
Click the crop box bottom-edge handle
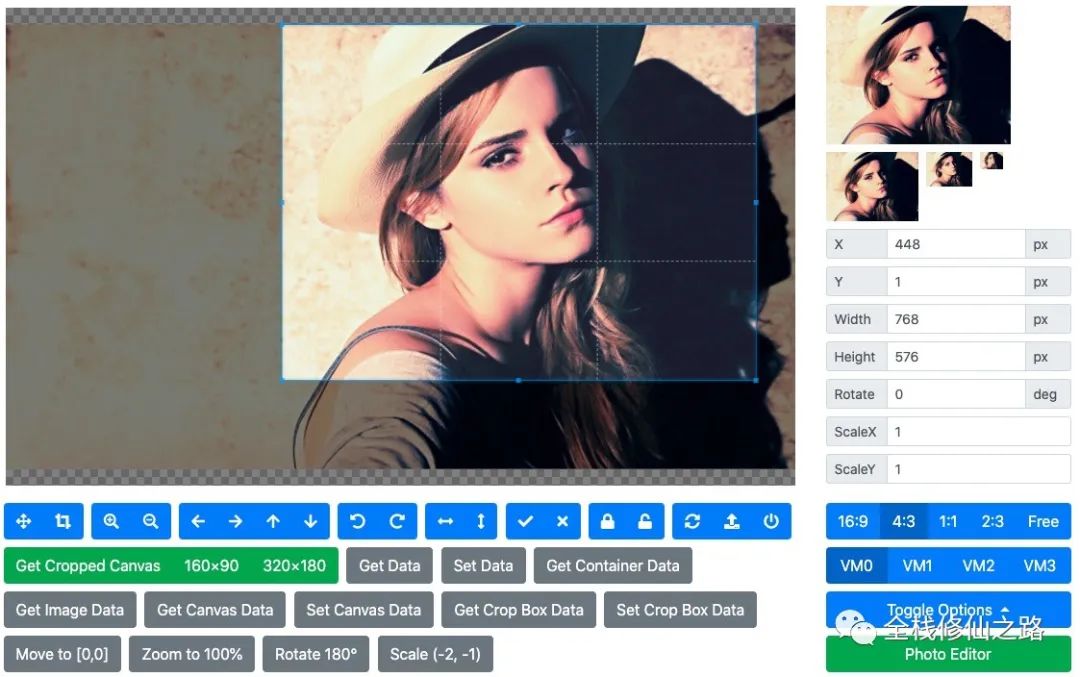(519, 380)
